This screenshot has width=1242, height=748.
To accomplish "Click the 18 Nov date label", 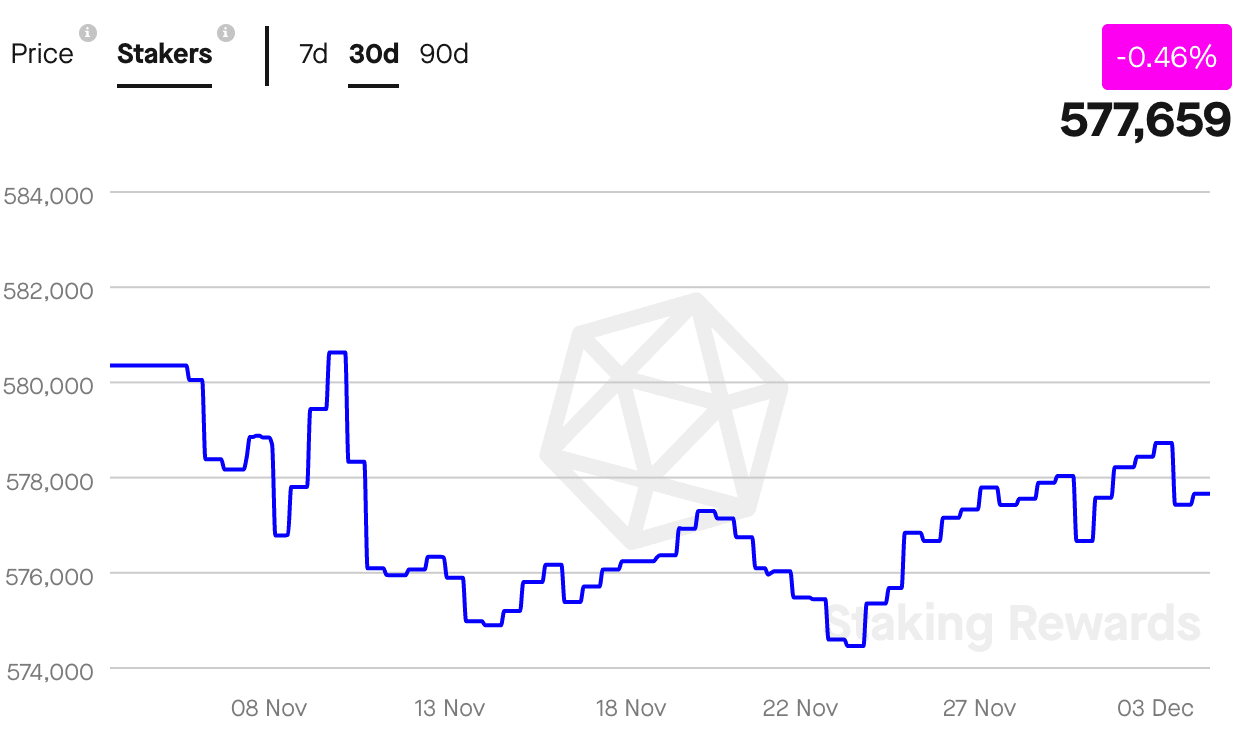I will 631,708.
